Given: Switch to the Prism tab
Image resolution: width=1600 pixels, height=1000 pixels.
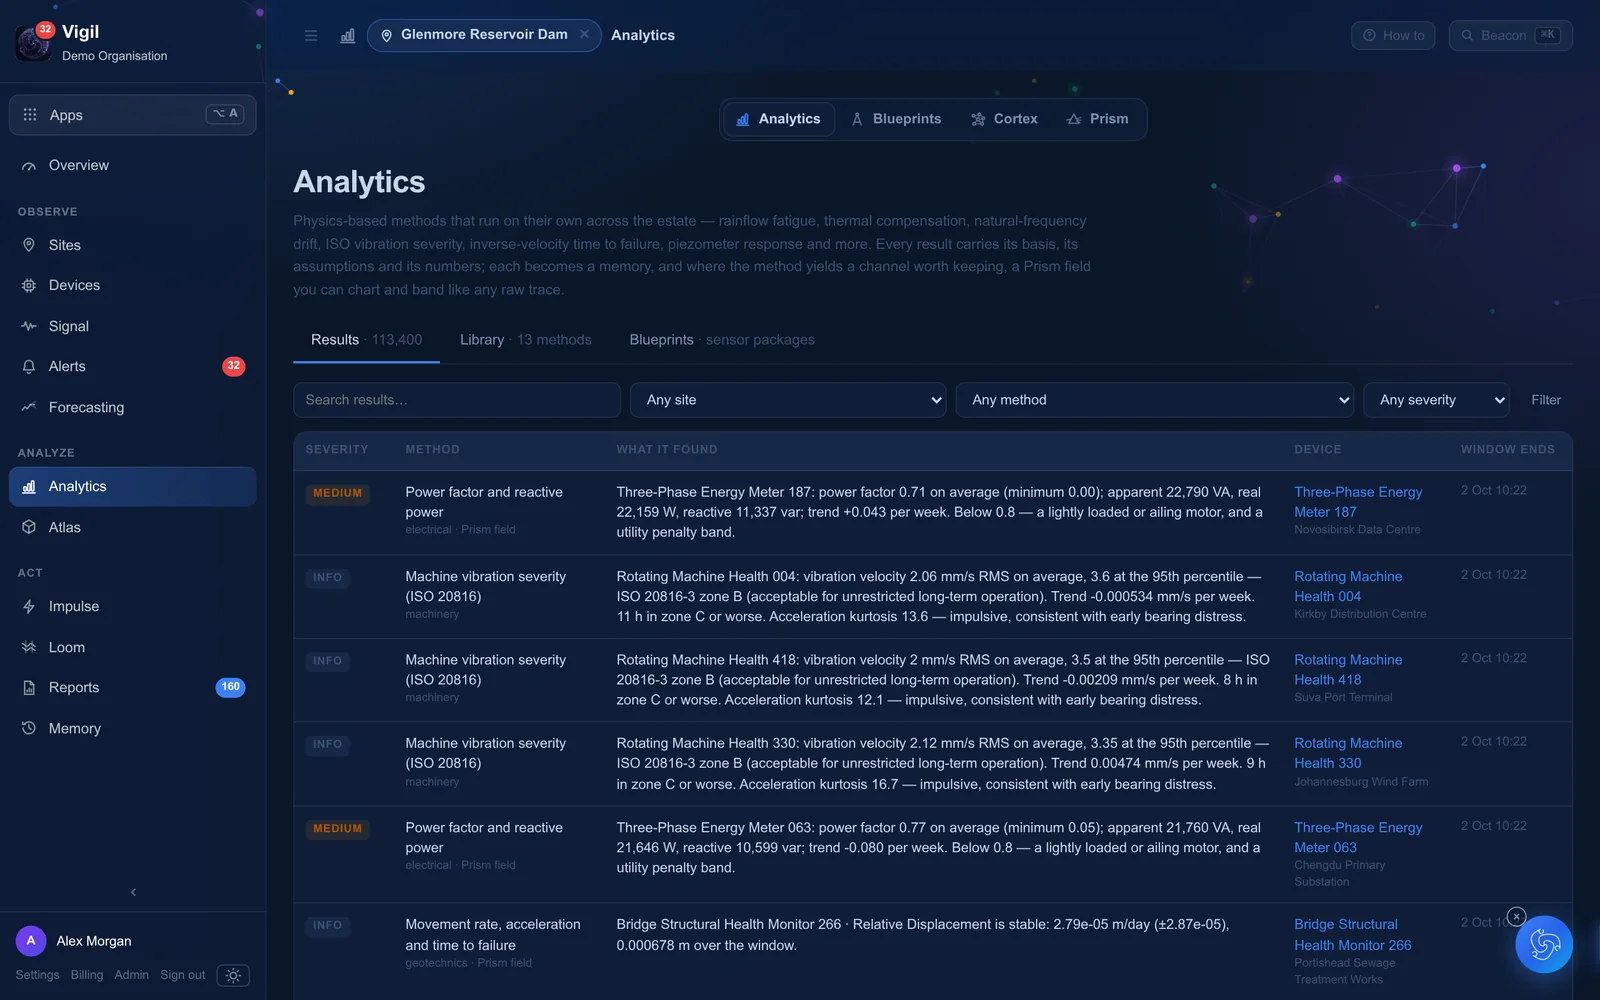Looking at the screenshot, I should point(1097,119).
